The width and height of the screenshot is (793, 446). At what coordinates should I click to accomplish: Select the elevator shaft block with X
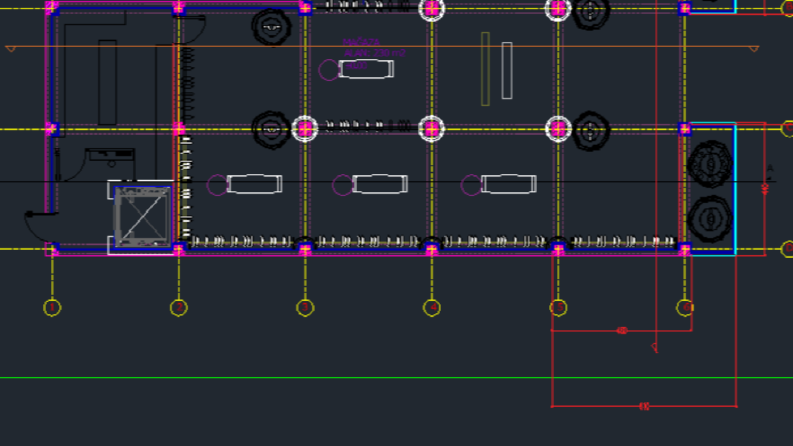(x=143, y=217)
